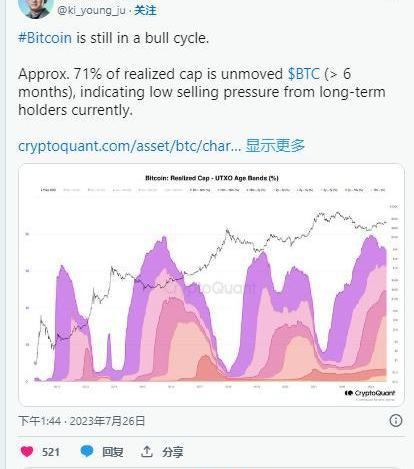Viewport: 414px width, 469px height.
Task: Click the 回复 reply label
Action: (113, 452)
